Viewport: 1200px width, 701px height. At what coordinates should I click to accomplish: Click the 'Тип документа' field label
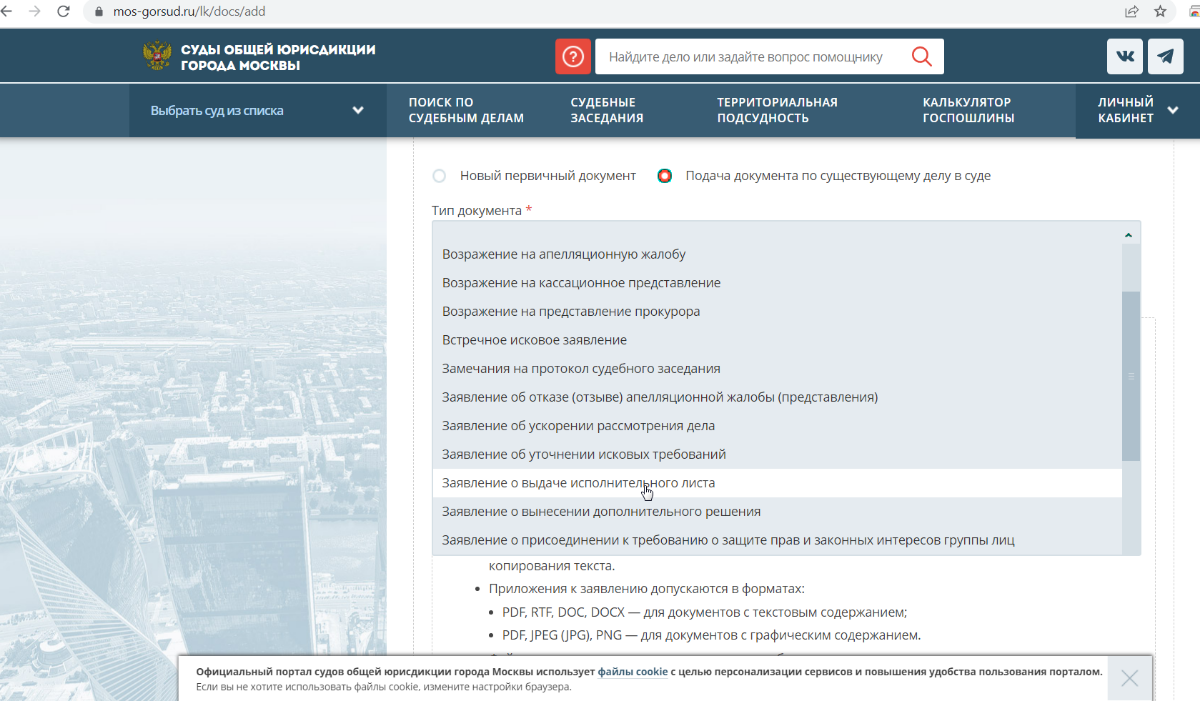click(x=481, y=211)
